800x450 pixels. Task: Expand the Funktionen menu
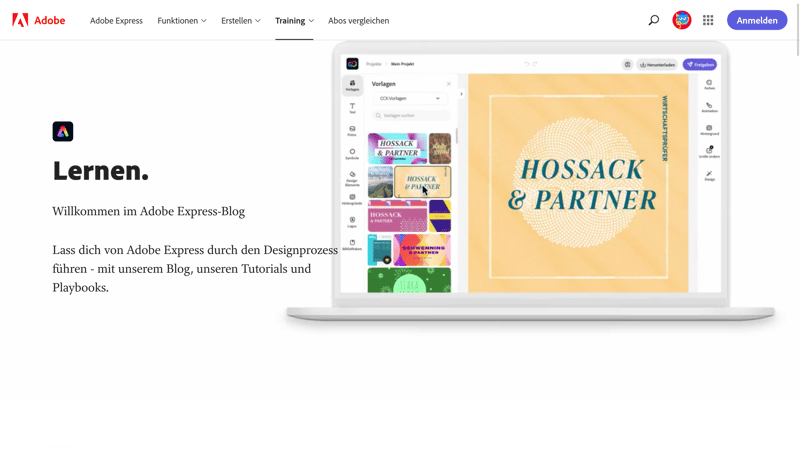(x=182, y=20)
